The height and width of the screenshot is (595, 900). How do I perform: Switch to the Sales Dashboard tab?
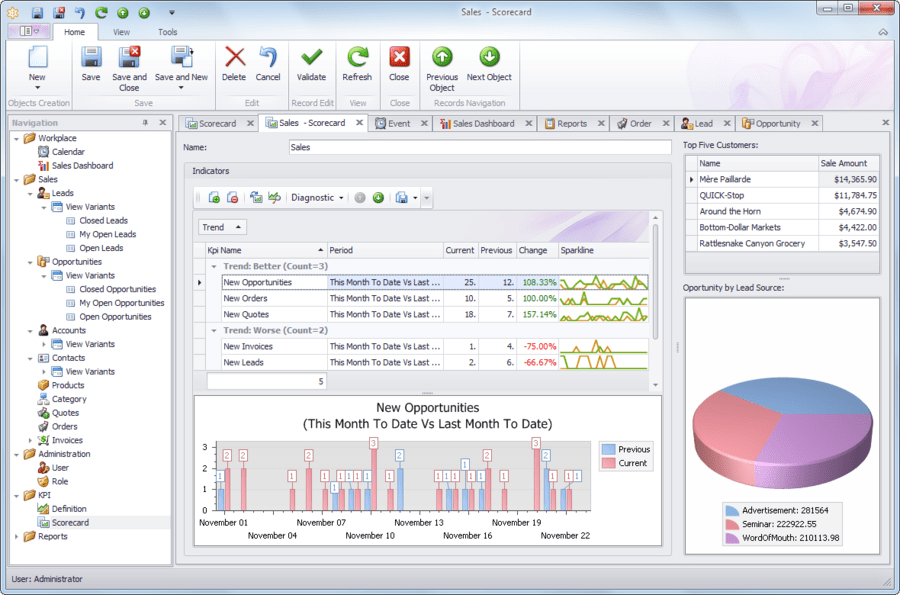[x=483, y=123]
